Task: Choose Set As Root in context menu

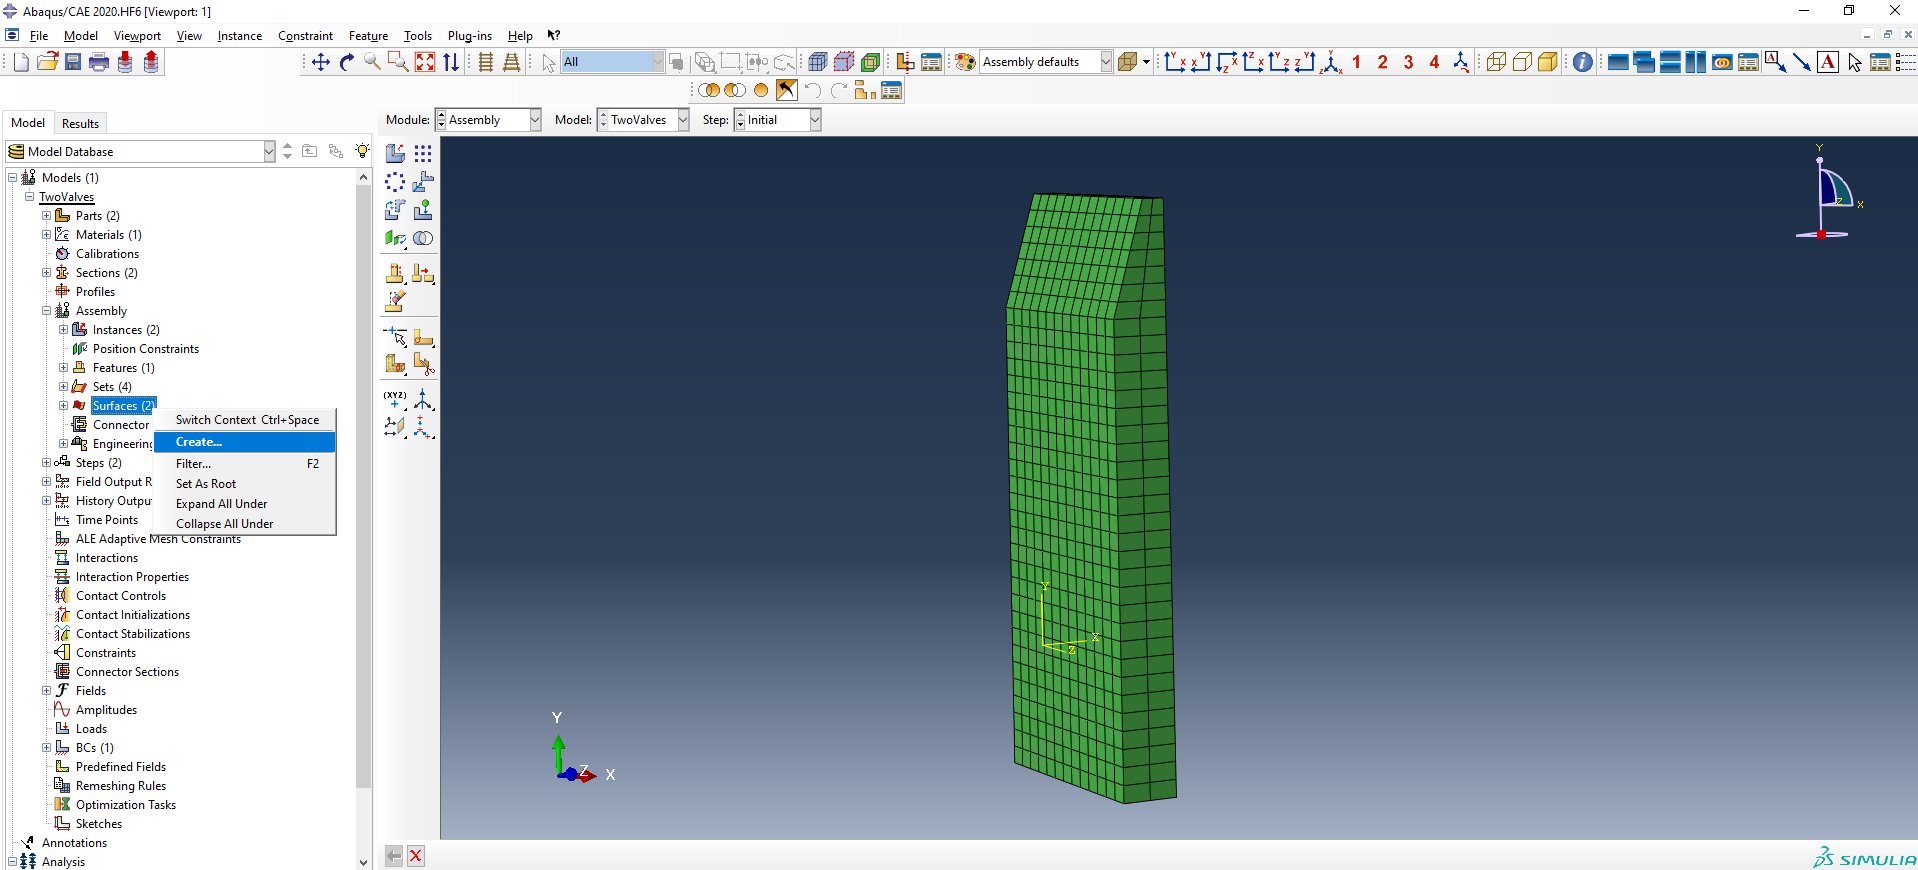Action: pyautogui.click(x=244, y=484)
